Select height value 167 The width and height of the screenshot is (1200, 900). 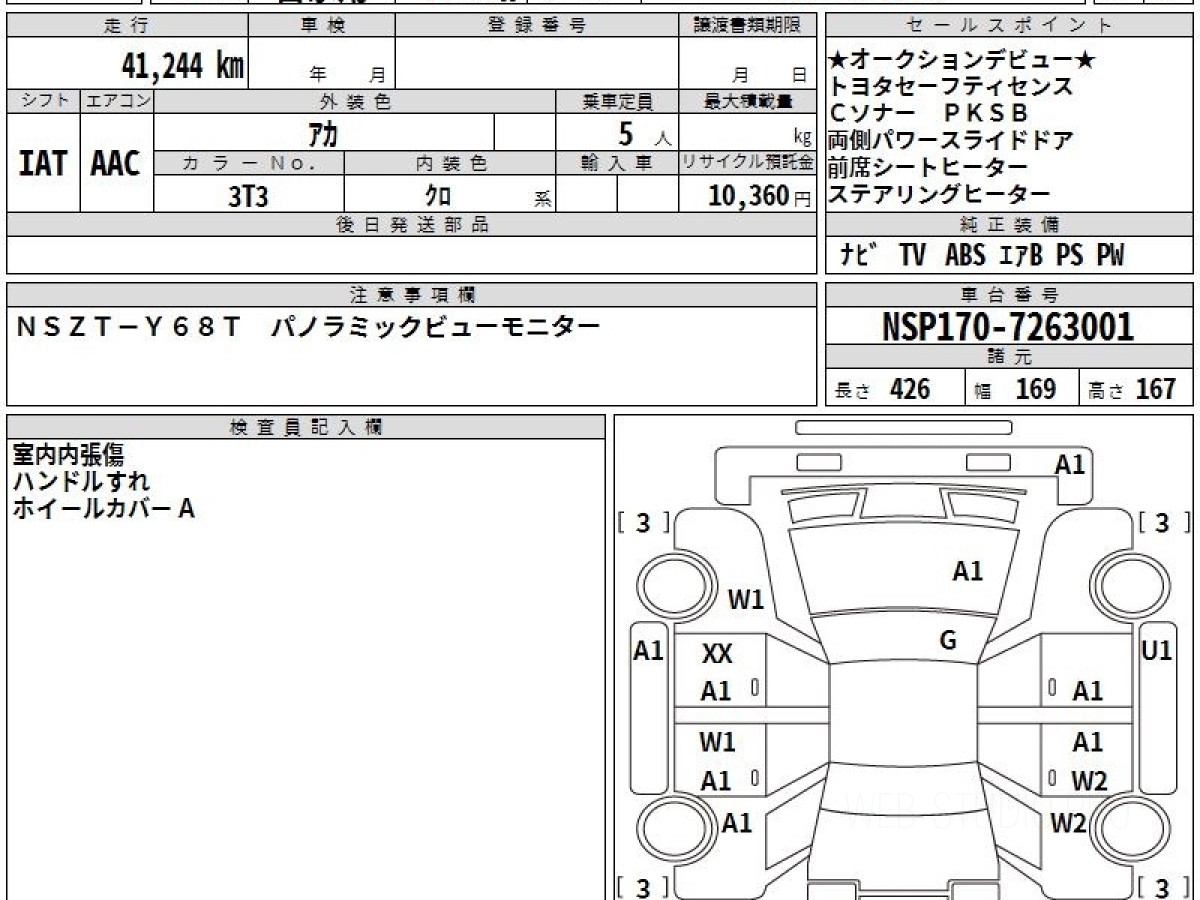tap(1155, 389)
